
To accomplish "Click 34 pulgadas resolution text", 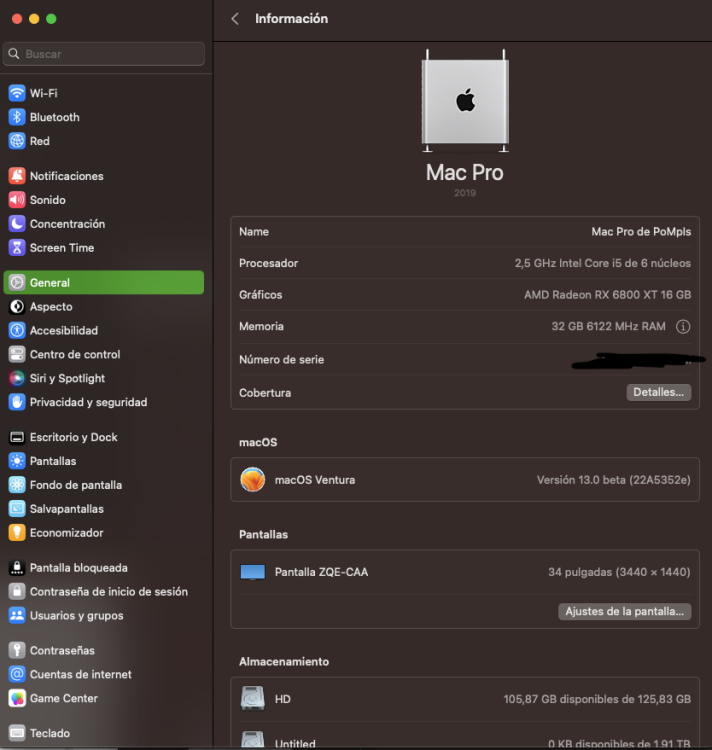I will click(619, 572).
